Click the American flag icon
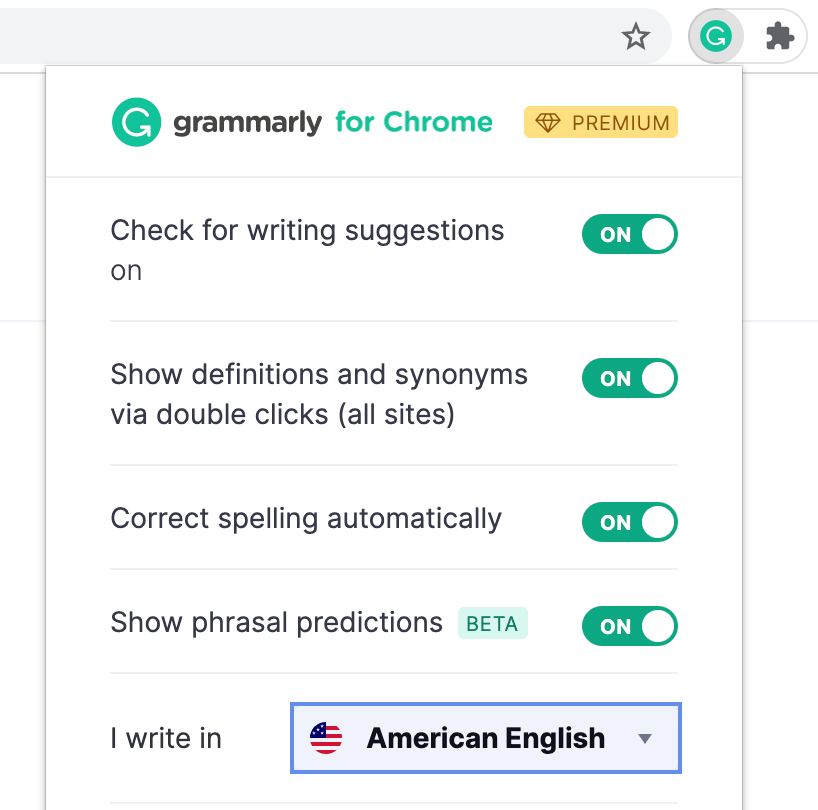Screen dimensions: 818x810 (326, 739)
